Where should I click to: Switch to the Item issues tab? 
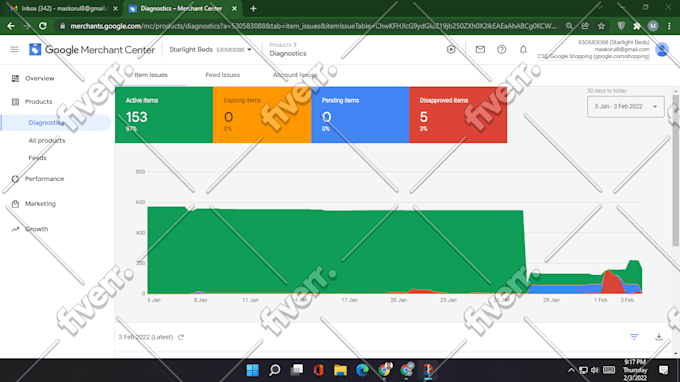pos(151,75)
